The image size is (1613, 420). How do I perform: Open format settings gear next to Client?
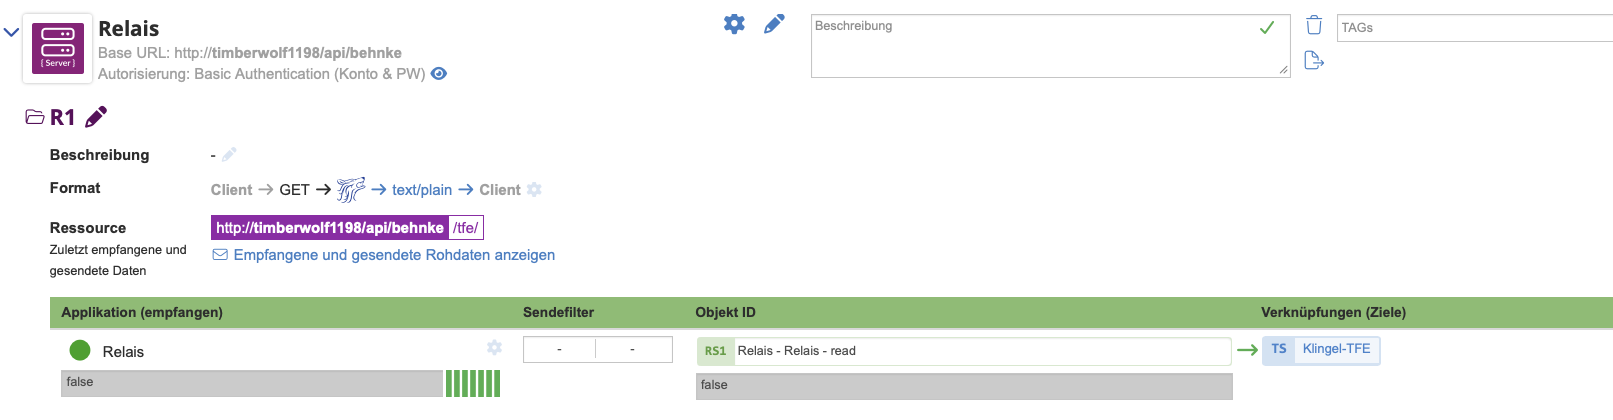coord(534,189)
